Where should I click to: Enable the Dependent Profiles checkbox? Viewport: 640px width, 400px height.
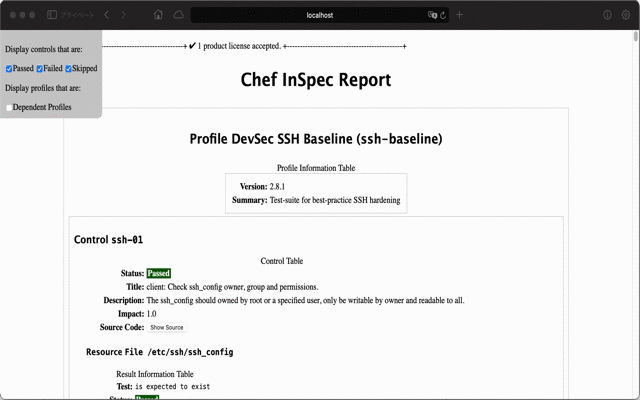[9, 108]
